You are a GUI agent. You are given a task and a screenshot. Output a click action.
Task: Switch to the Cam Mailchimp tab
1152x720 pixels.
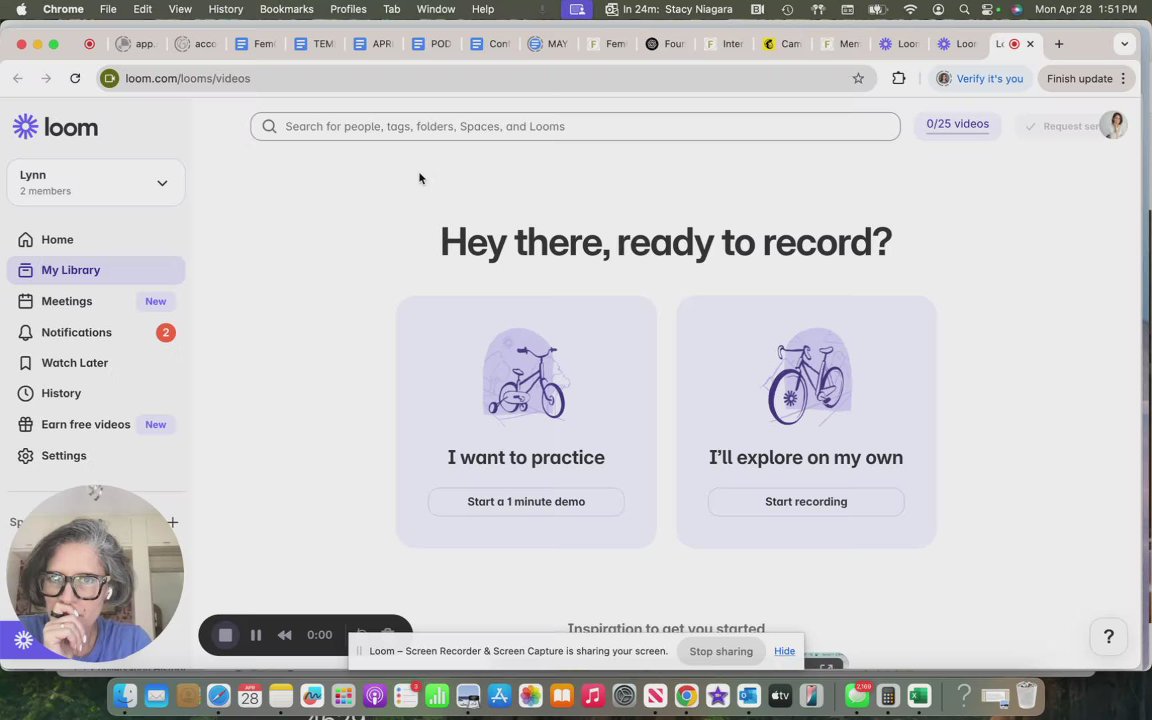(x=782, y=44)
